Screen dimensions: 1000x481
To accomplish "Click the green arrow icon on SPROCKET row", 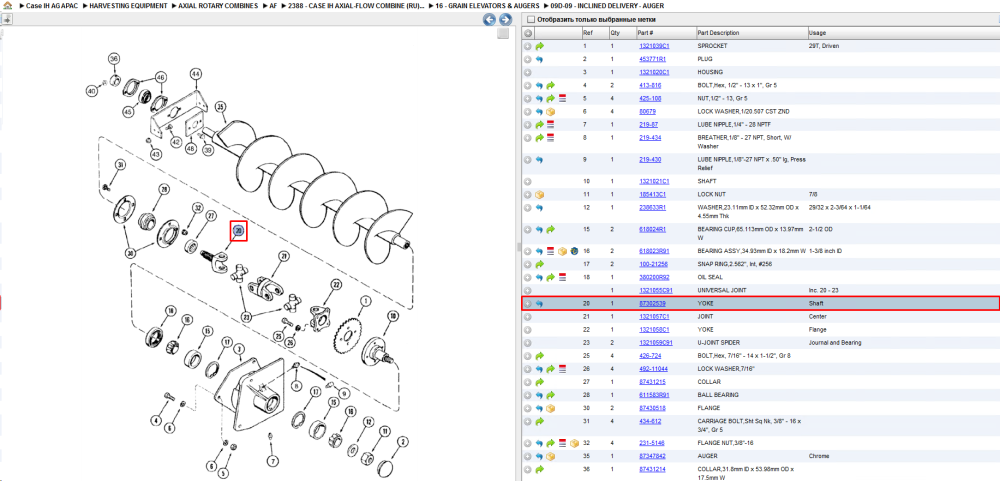I will pyautogui.click(x=540, y=47).
